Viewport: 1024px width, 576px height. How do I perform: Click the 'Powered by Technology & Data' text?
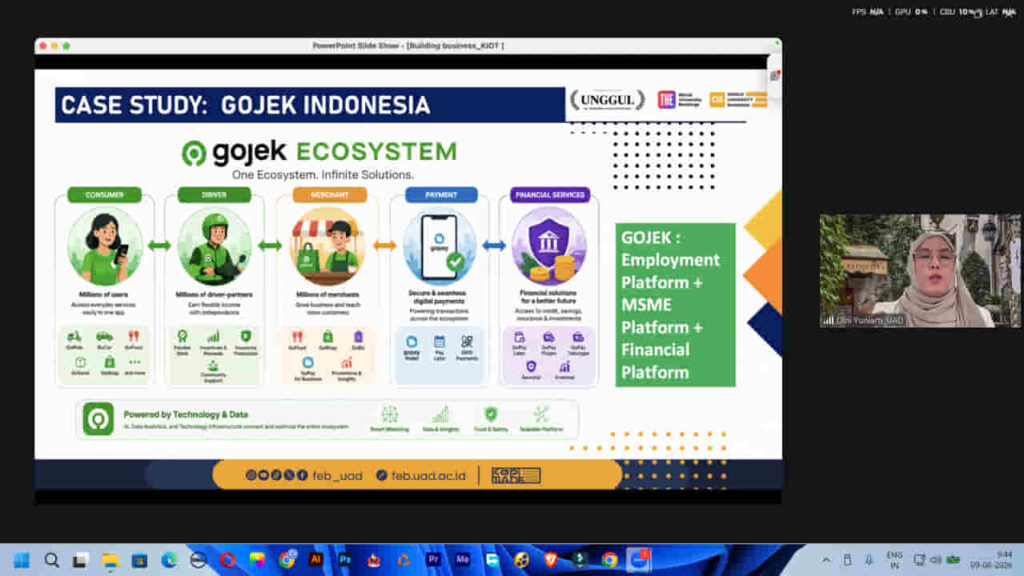point(185,414)
